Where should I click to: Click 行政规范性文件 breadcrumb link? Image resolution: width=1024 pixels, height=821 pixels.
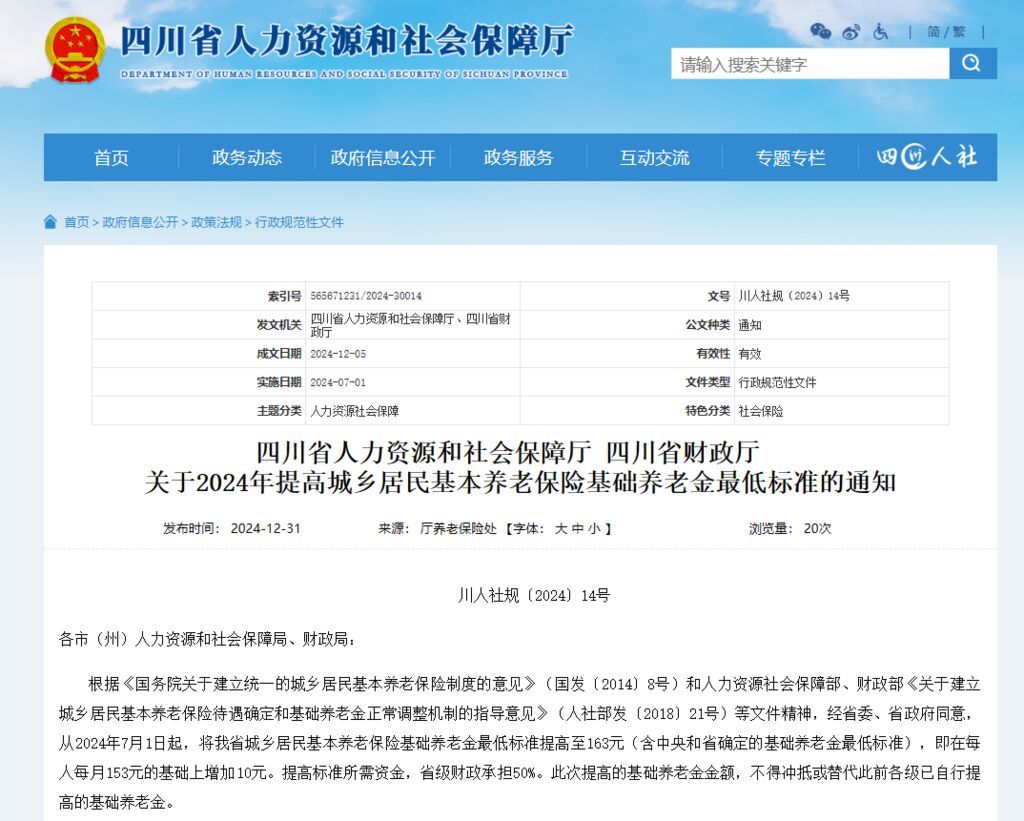point(299,222)
